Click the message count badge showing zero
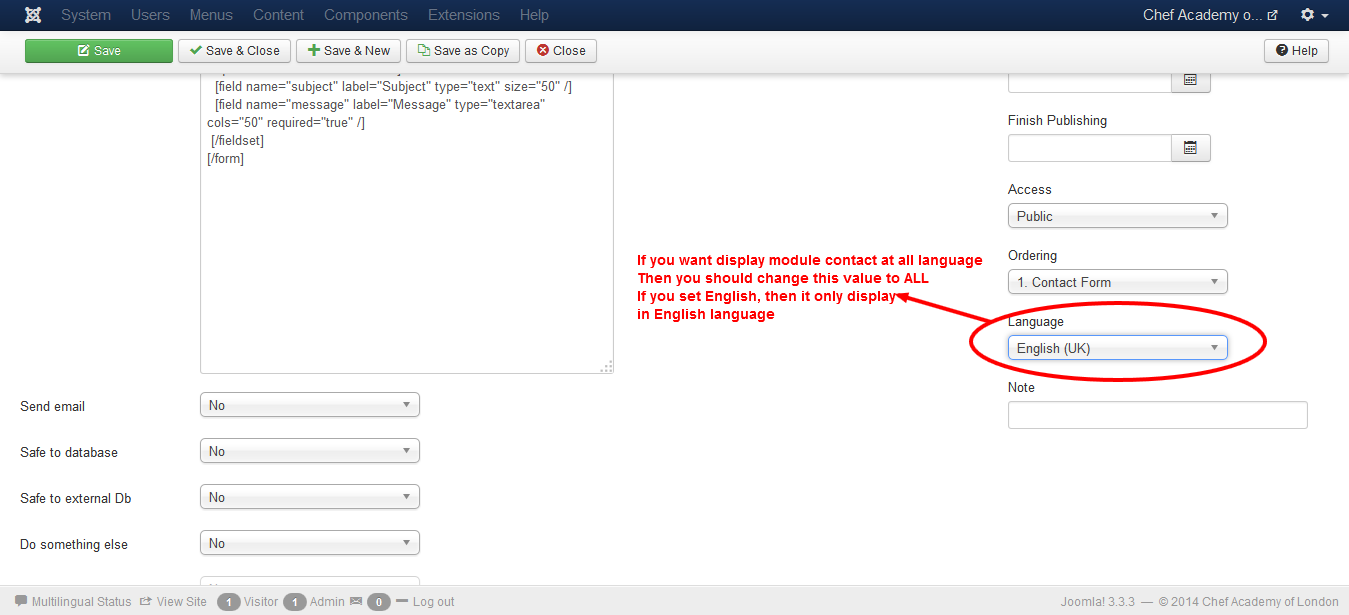This screenshot has height=615, width=1349. tap(378, 601)
